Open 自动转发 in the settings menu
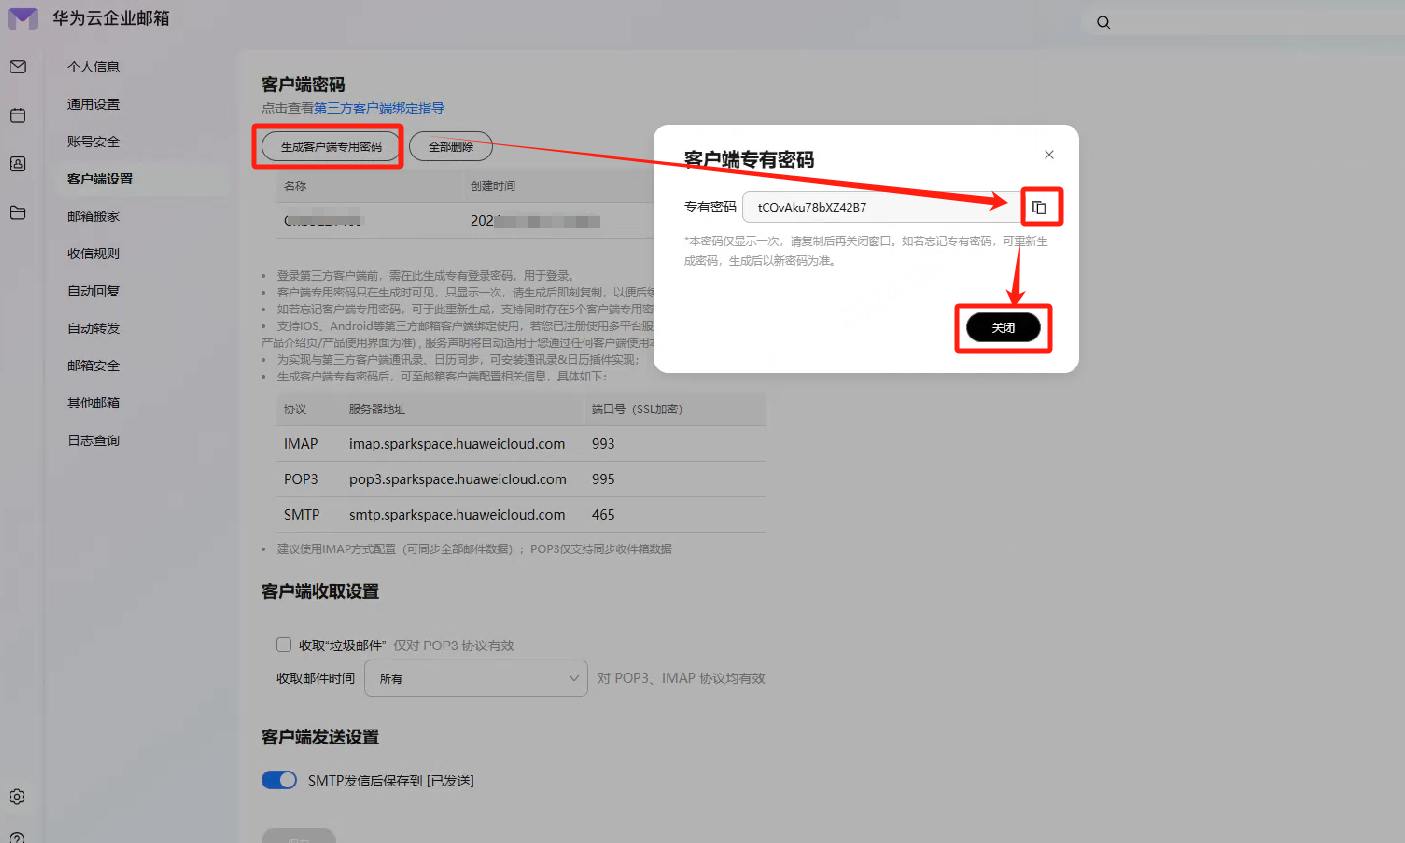Screen dimensions: 1405x843 click(x=93, y=328)
